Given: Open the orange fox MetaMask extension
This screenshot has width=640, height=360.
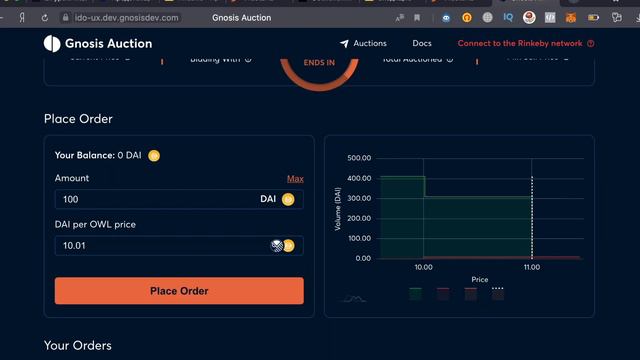Looking at the screenshot, I should (x=571, y=18).
